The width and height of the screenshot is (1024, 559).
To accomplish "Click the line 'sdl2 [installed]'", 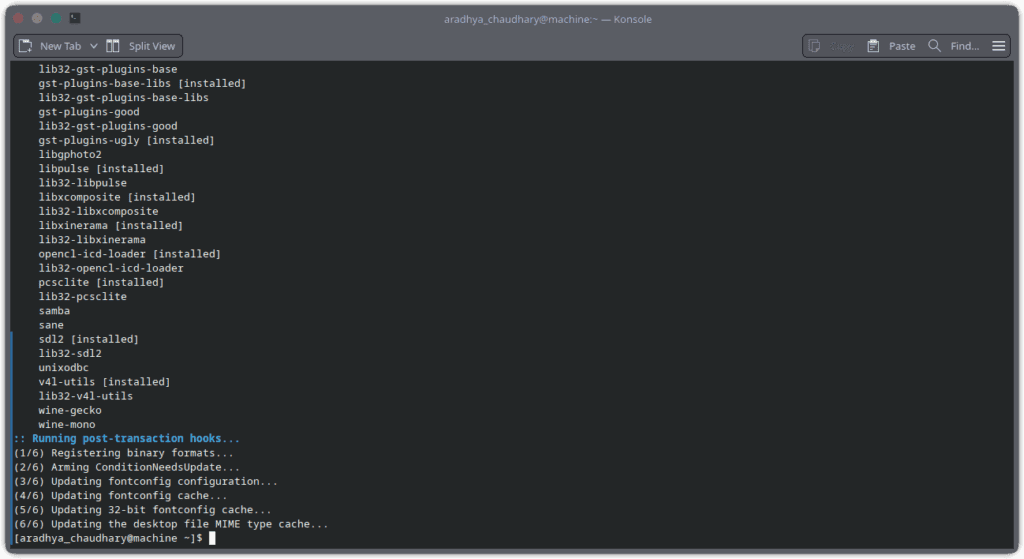I will (89, 340).
